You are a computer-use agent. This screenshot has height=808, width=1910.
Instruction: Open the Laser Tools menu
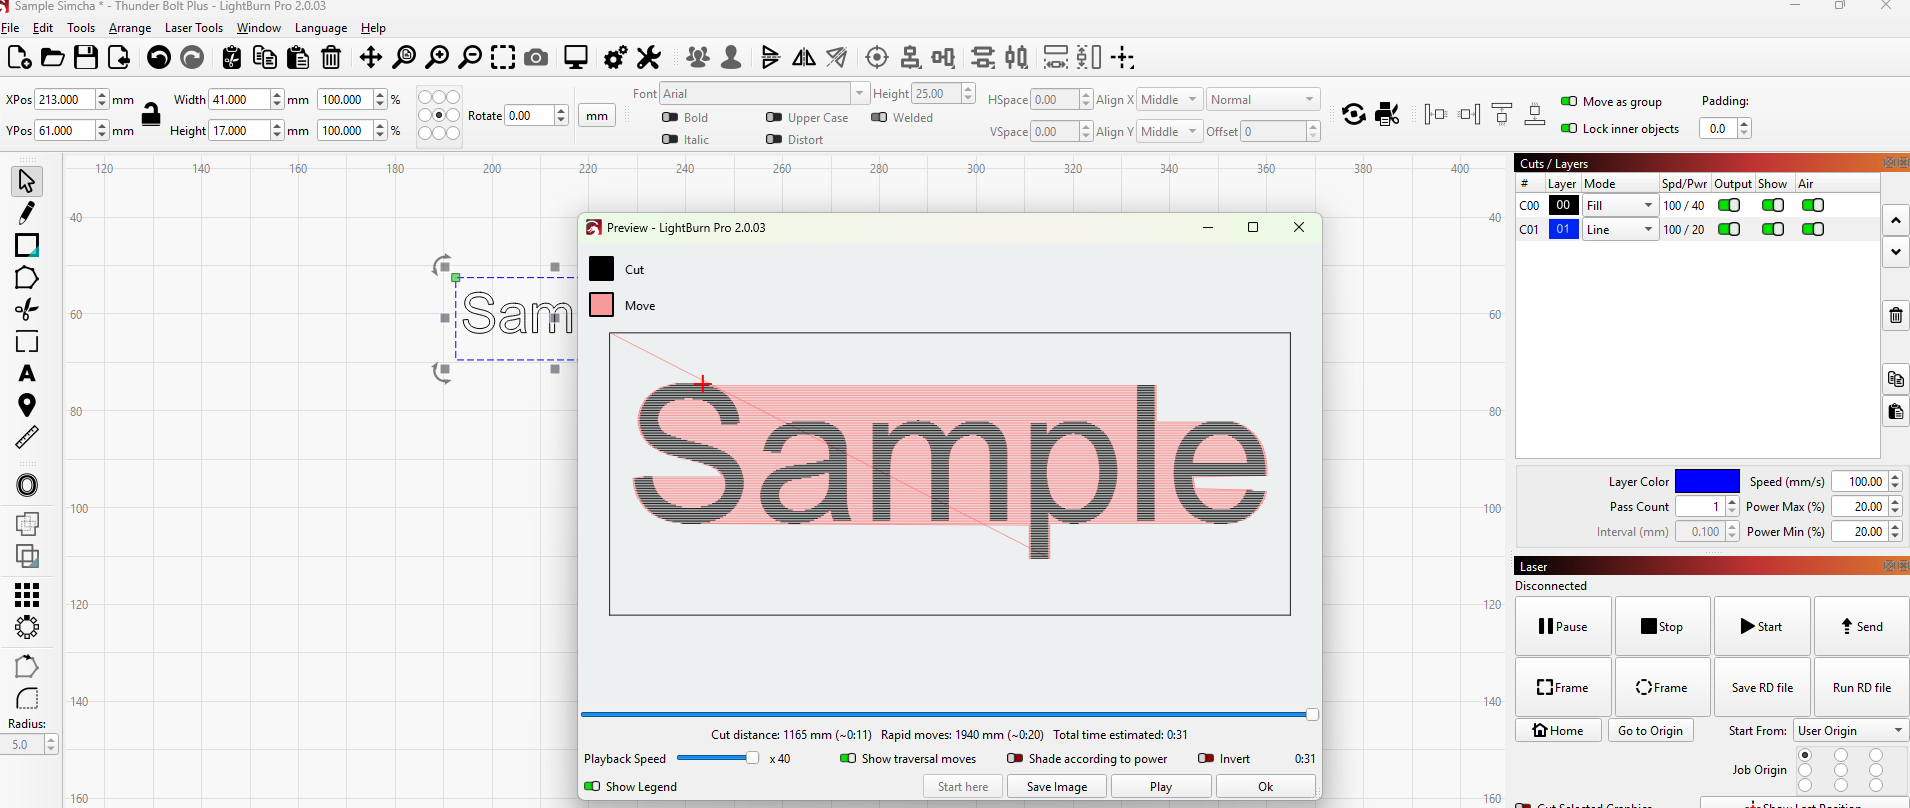[x=194, y=28]
